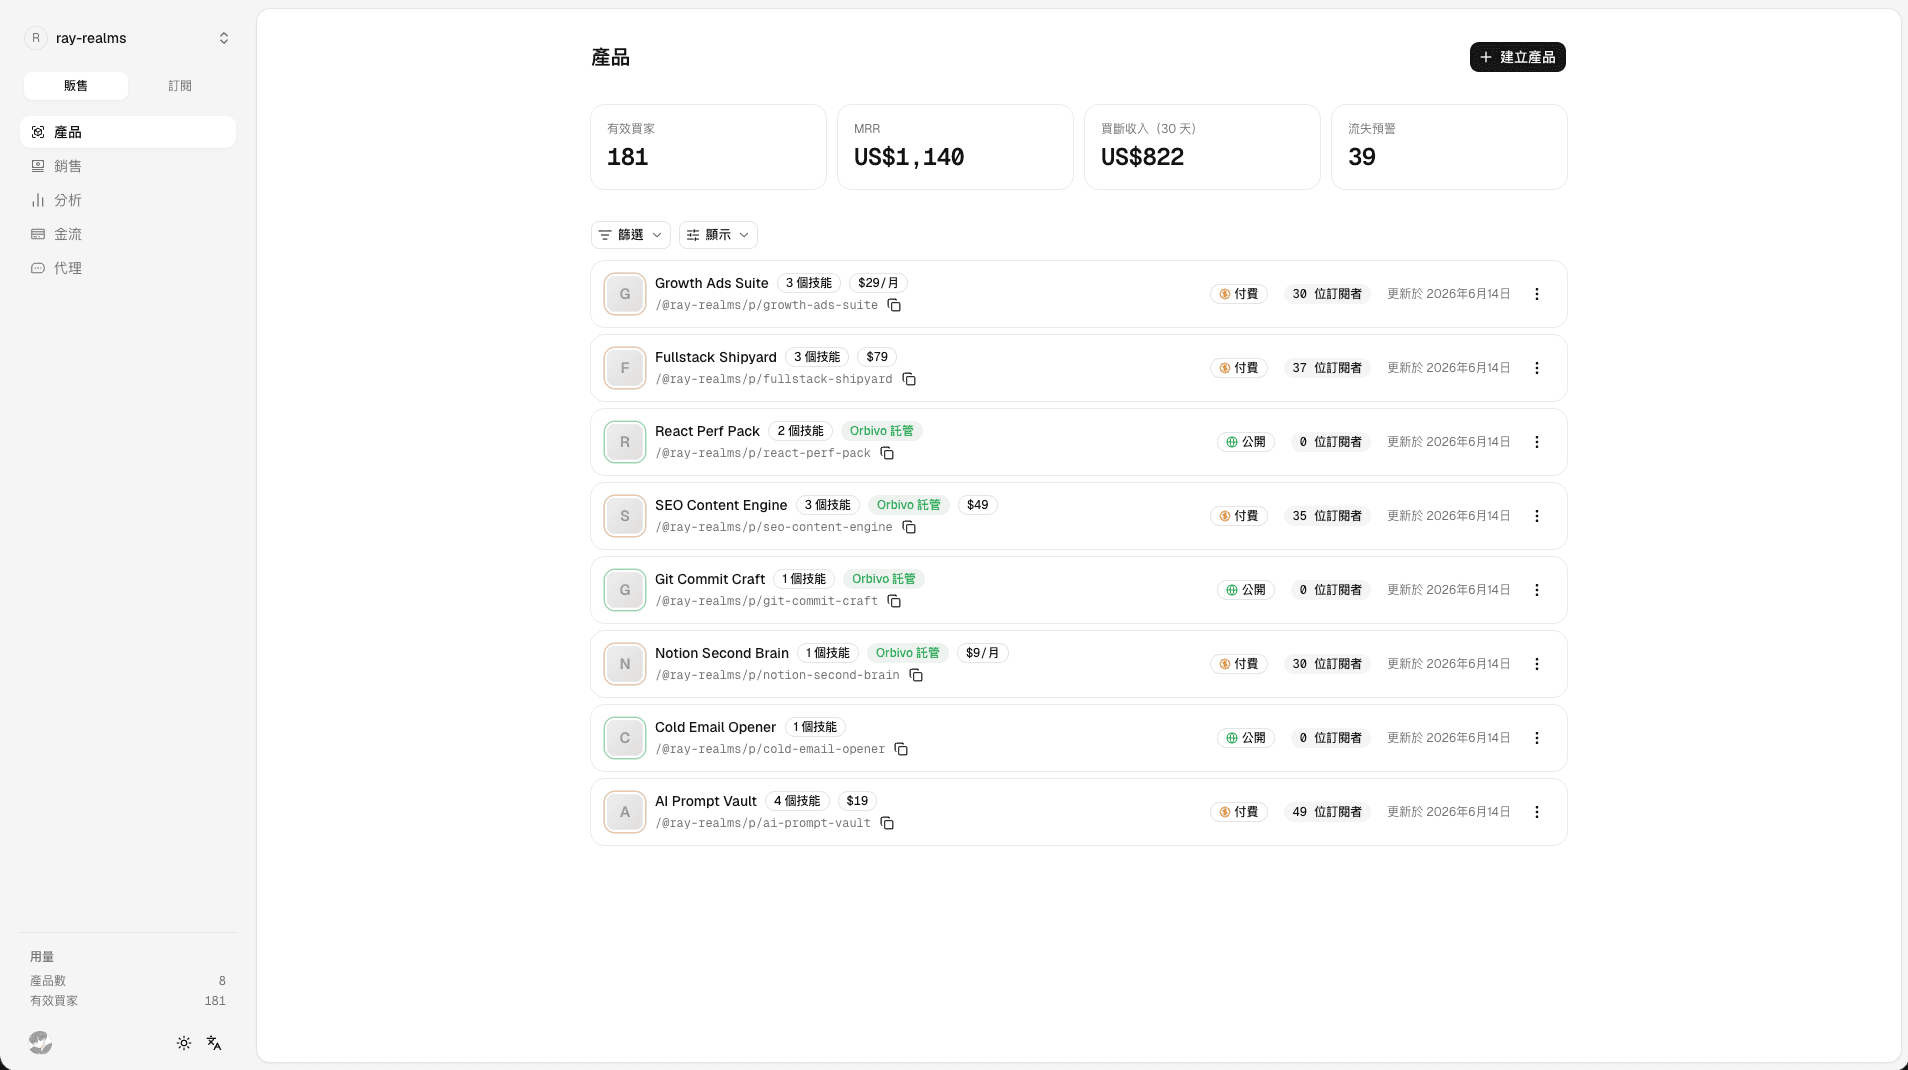The height and width of the screenshot is (1070, 1908).
Task: Open more options for SEO Content Engine
Action: [x=1537, y=516]
